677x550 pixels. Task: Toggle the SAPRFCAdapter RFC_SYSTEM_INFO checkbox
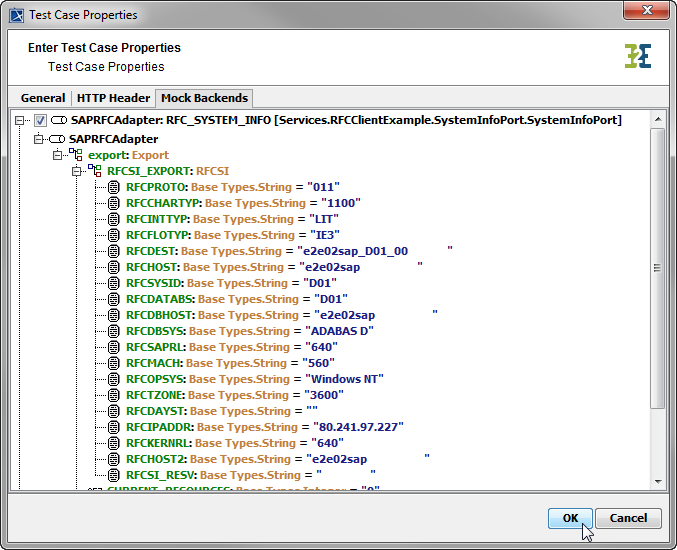[40, 121]
